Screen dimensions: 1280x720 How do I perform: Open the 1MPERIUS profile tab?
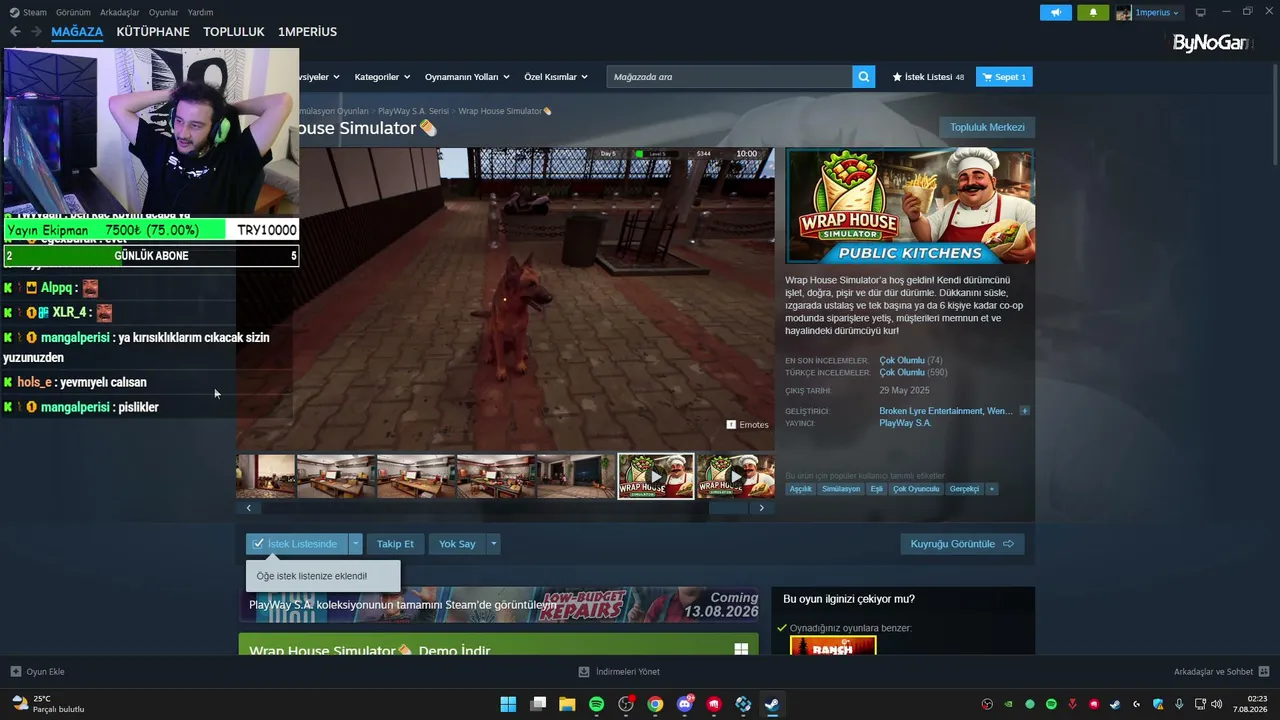click(x=307, y=32)
